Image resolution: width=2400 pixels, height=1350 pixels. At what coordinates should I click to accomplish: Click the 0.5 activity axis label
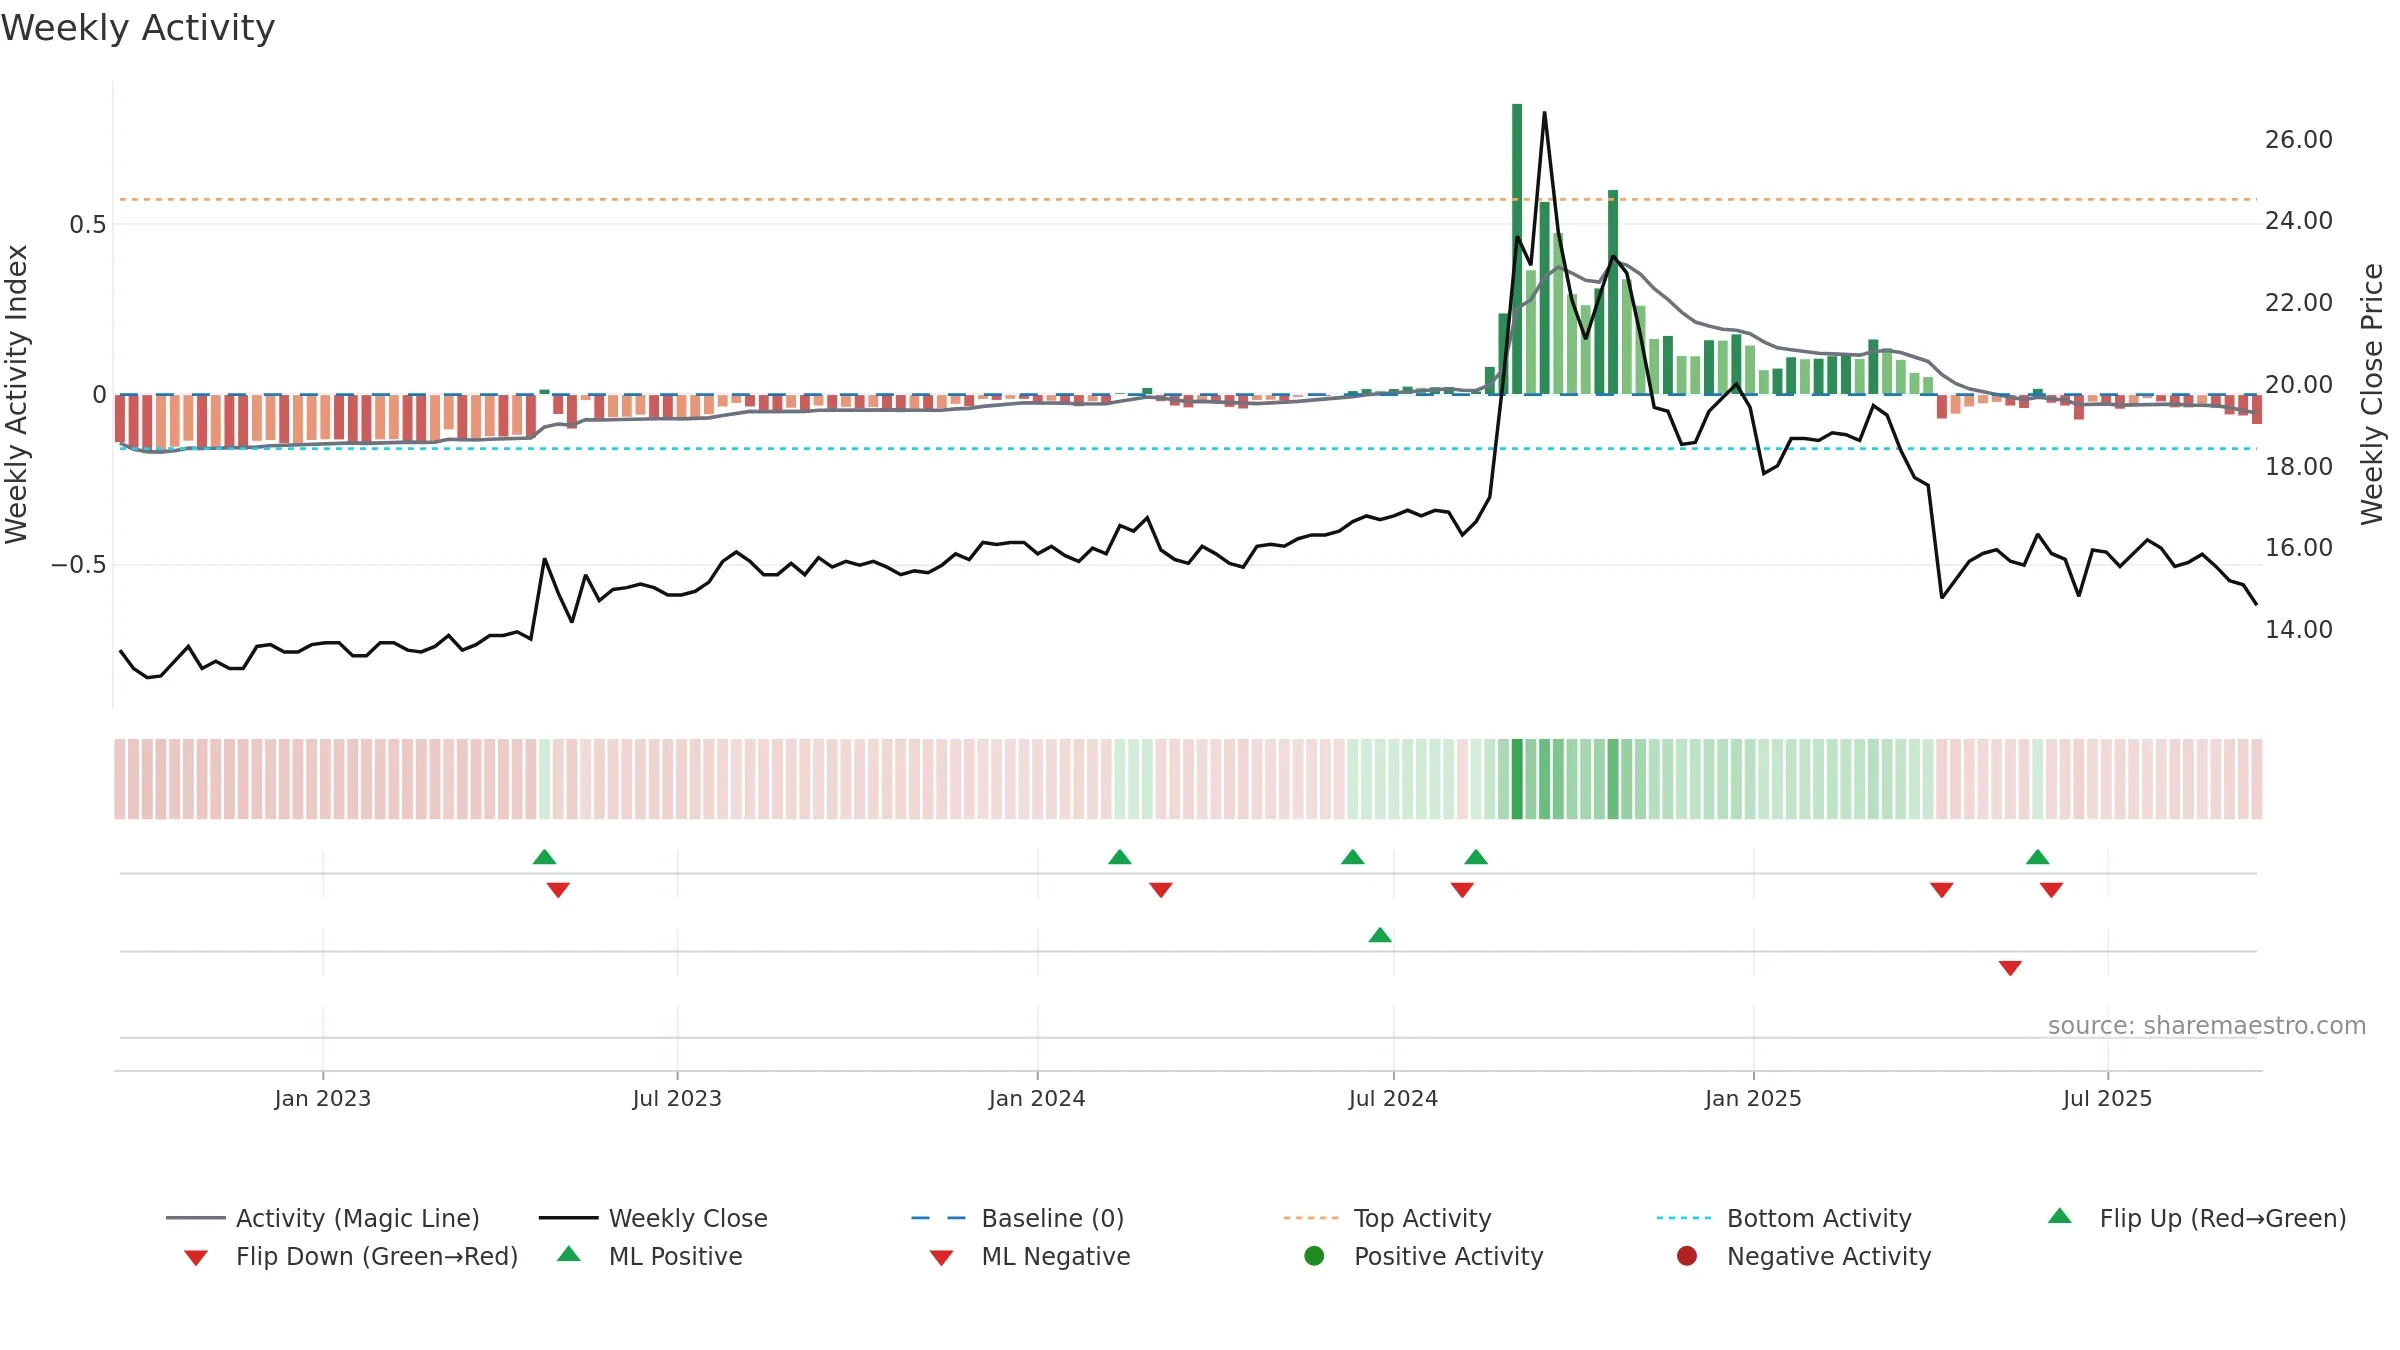88,224
